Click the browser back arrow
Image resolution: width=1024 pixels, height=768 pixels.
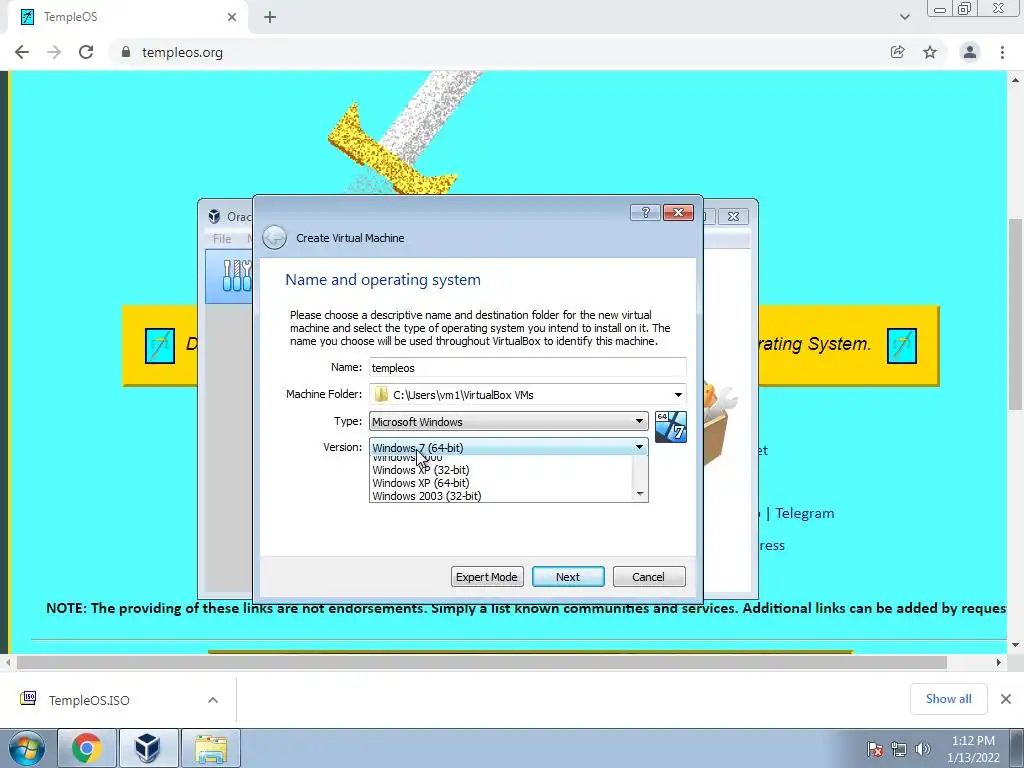click(x=22, y=52)
